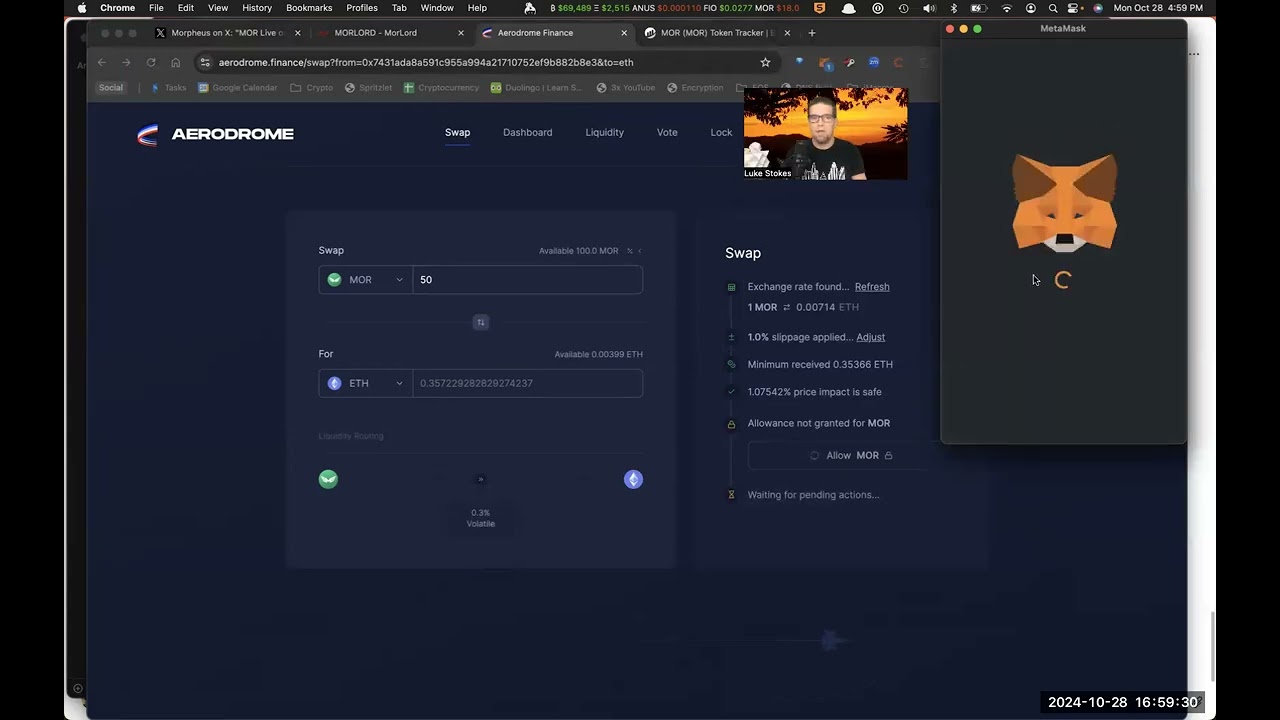This screenshot has width=1280, height=720.
Task: Click the Allow MOR button
Action: click(x=851, y=456)
